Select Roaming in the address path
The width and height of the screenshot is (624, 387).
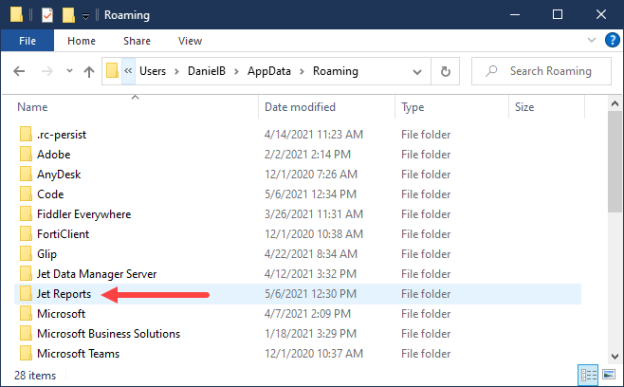(335, 71)
